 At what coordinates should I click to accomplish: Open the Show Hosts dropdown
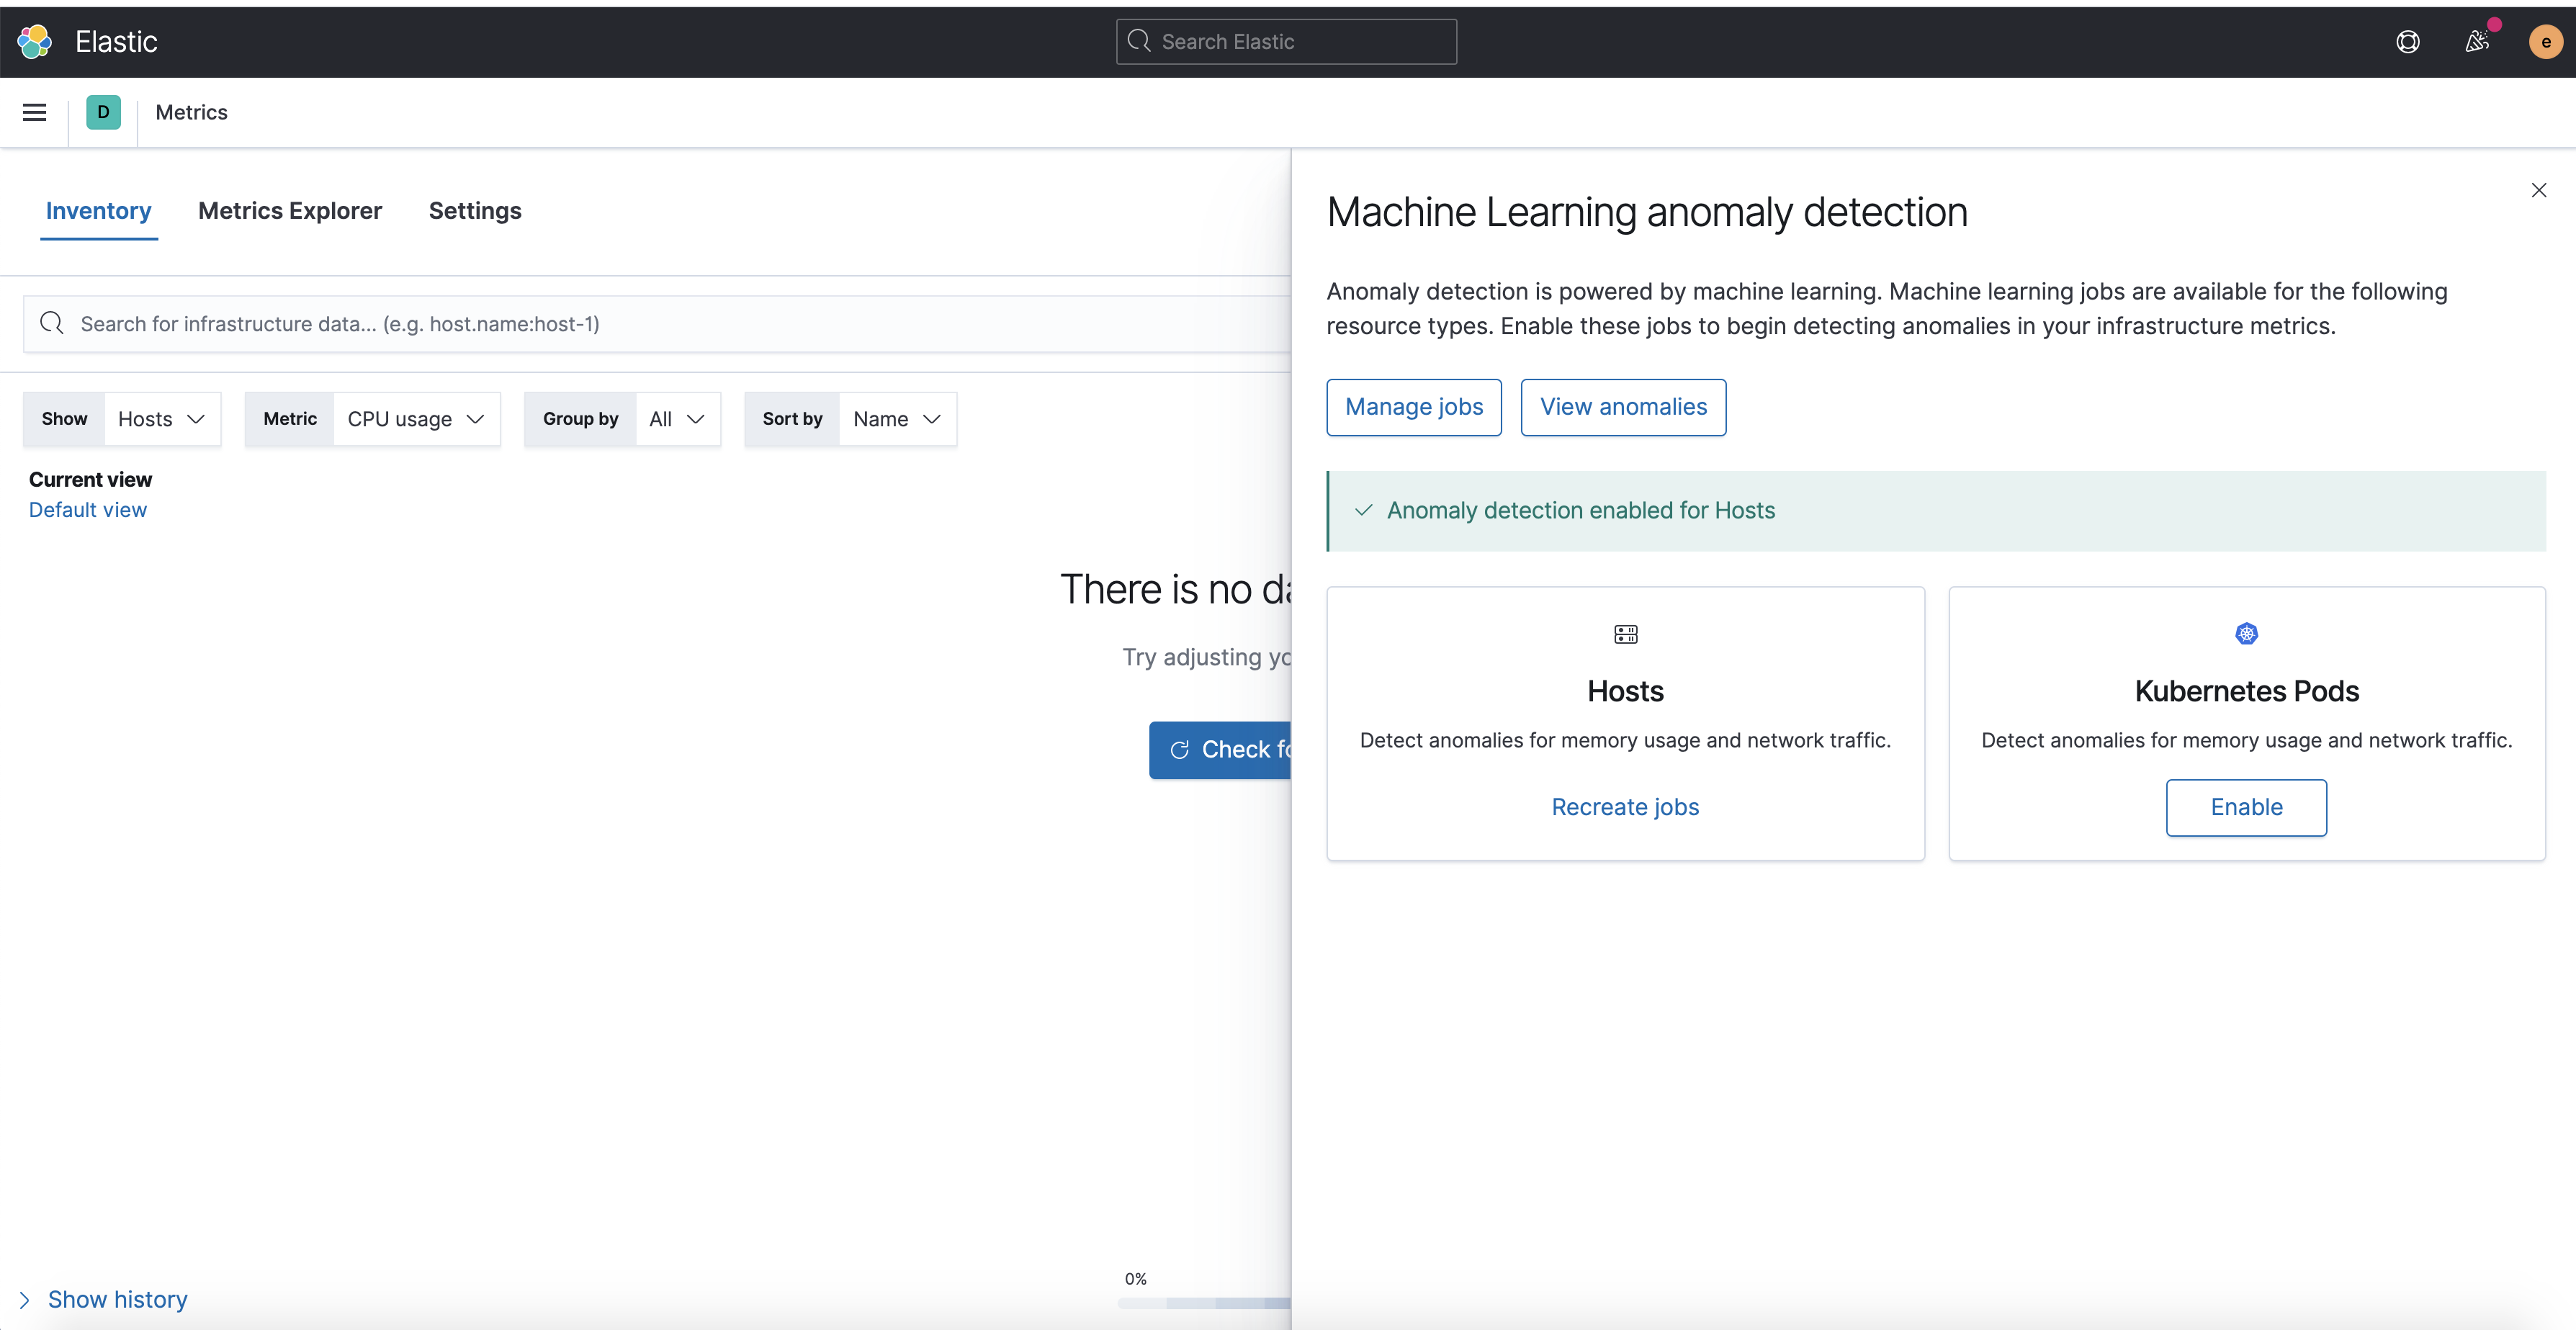pos(161,419)
